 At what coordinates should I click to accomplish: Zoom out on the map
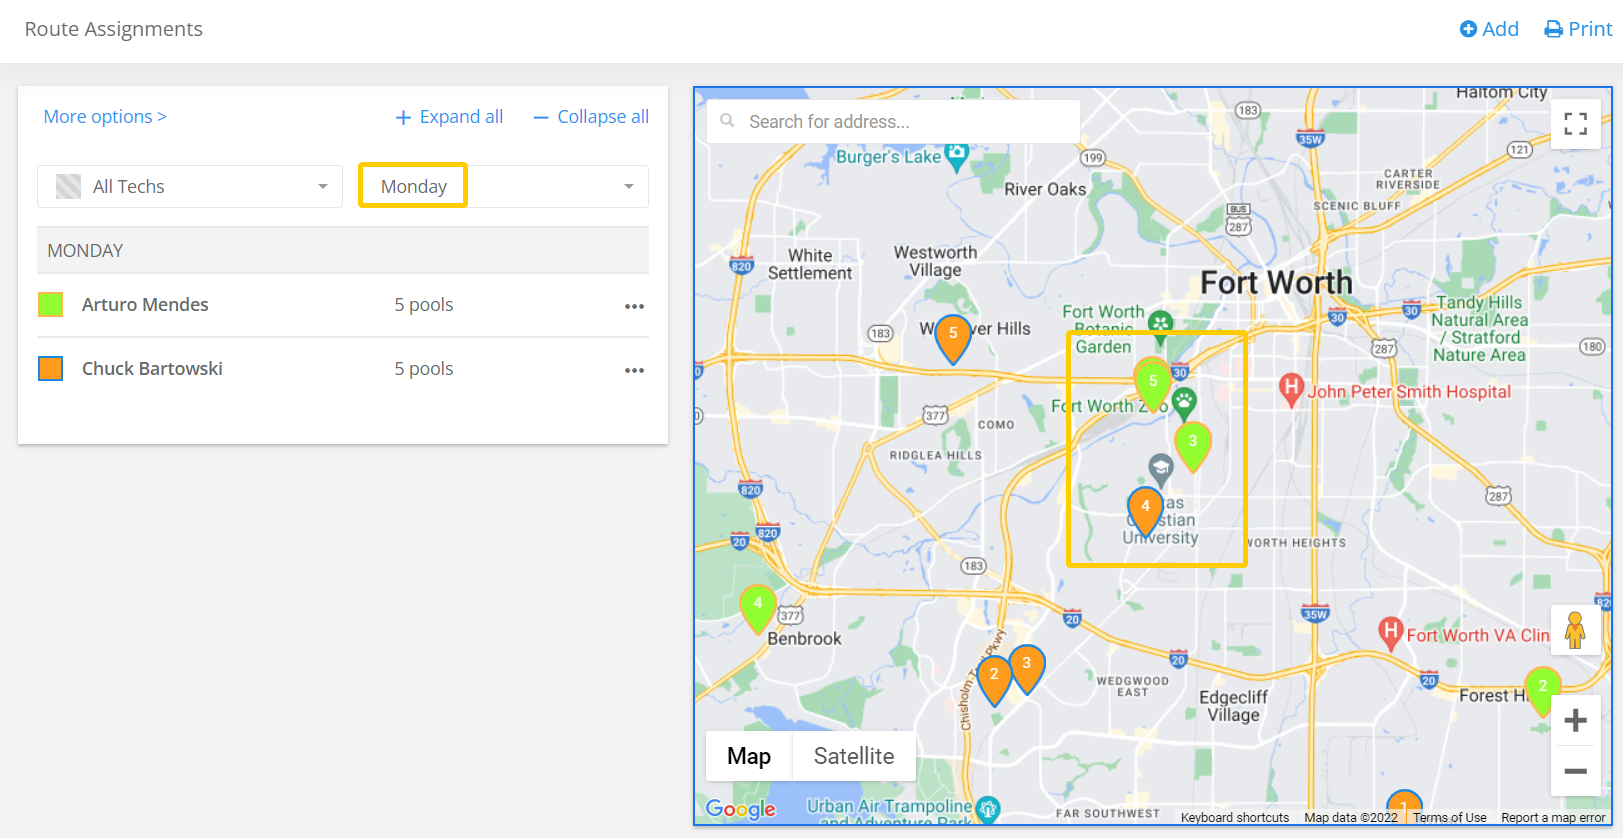1576,771
